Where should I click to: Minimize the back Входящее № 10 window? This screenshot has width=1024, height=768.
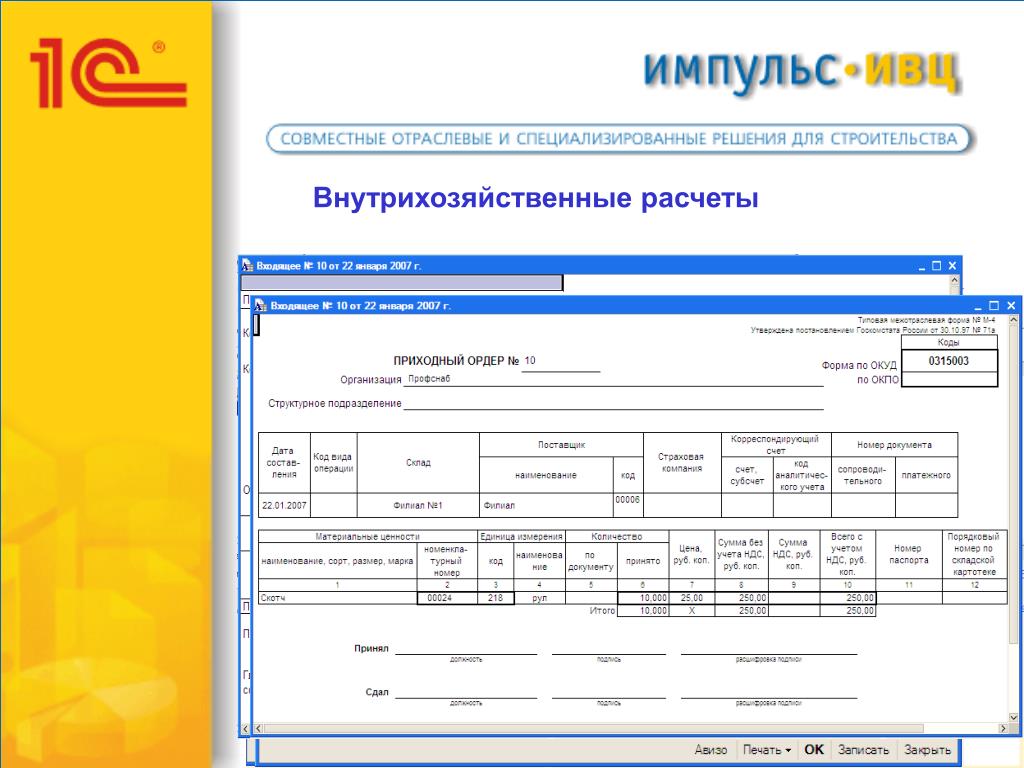(x=921, y=266)
